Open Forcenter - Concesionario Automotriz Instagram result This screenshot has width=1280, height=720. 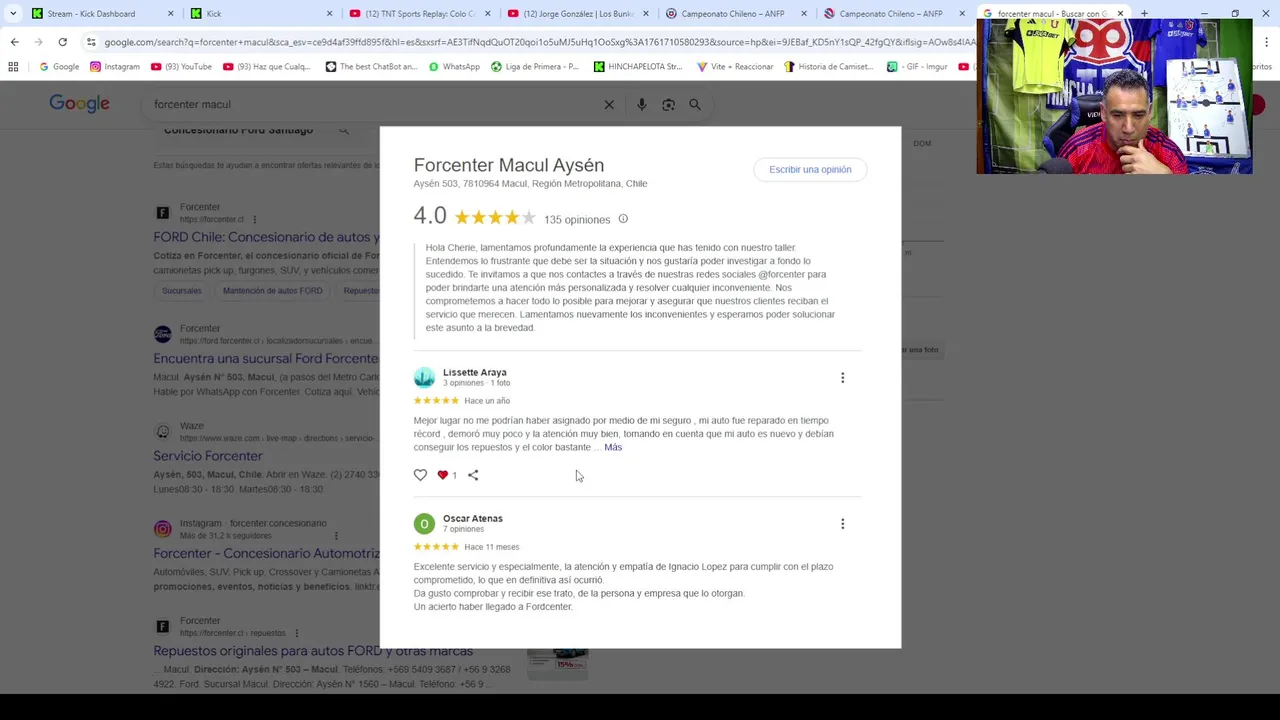[266, 553]
